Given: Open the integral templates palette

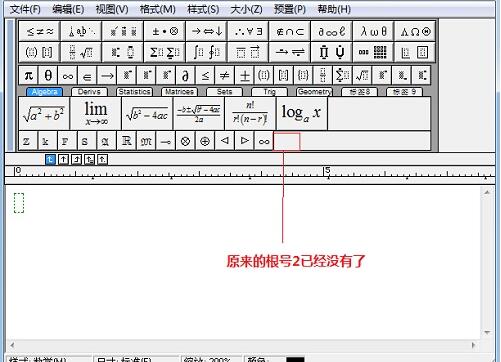Looking at the screenshot, I should [x=206, y=52].
